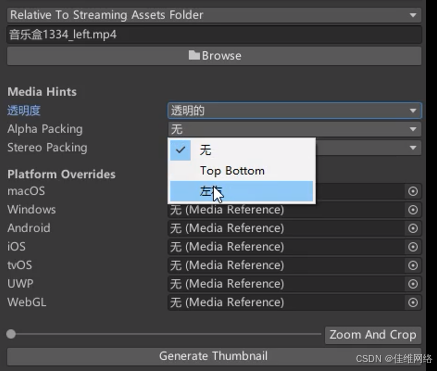Open object picker for Android override

point(413,228)
